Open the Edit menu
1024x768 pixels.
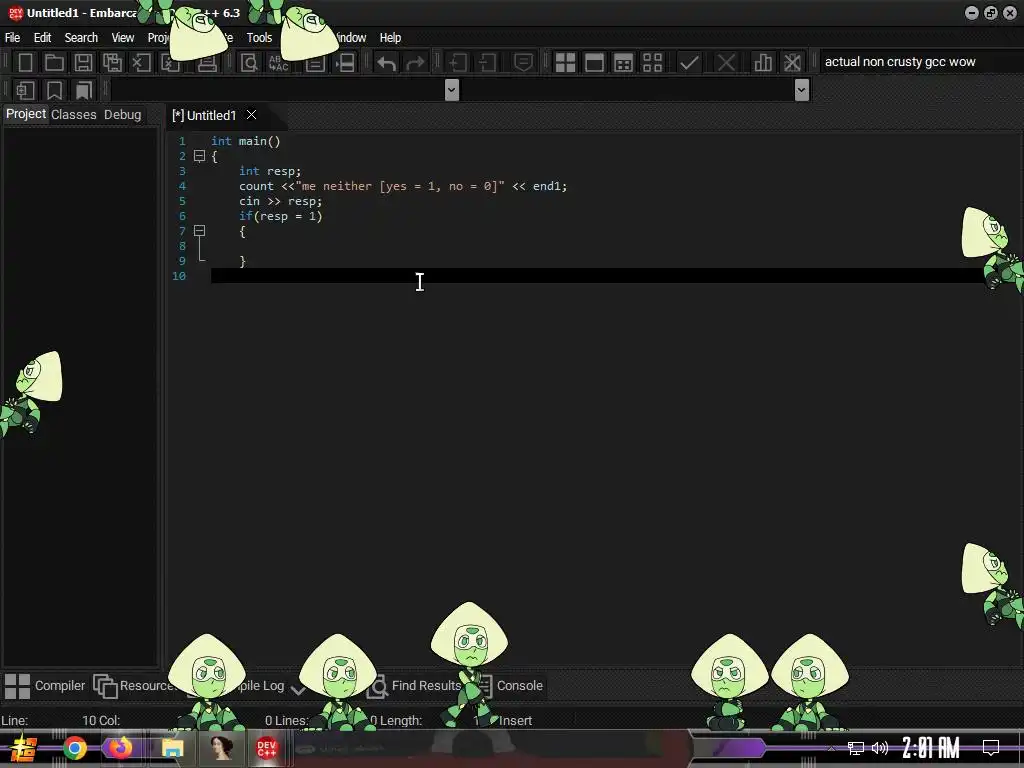point(42,38)
